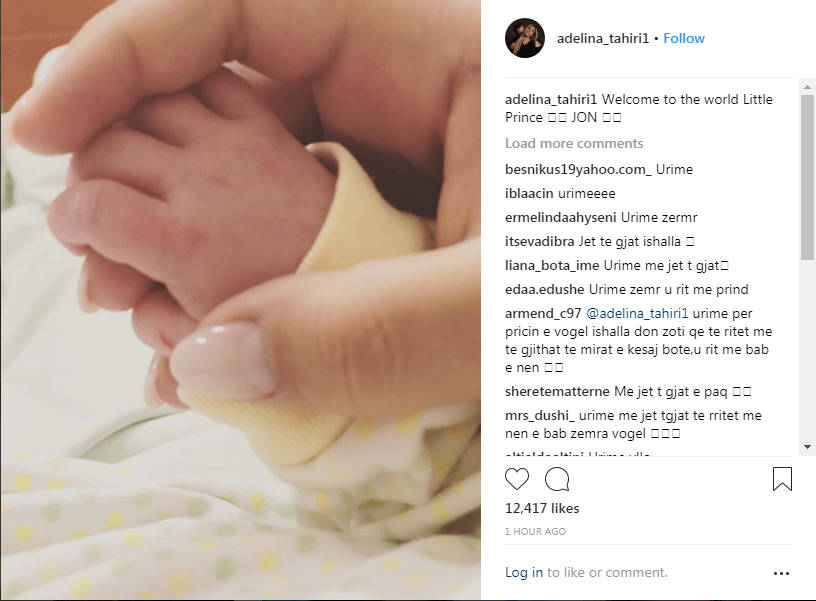Screen dimensions: 816x601
Task: Click the comments scrollbar up arrow
Action: pyautogui.click(x=807, y=86)
